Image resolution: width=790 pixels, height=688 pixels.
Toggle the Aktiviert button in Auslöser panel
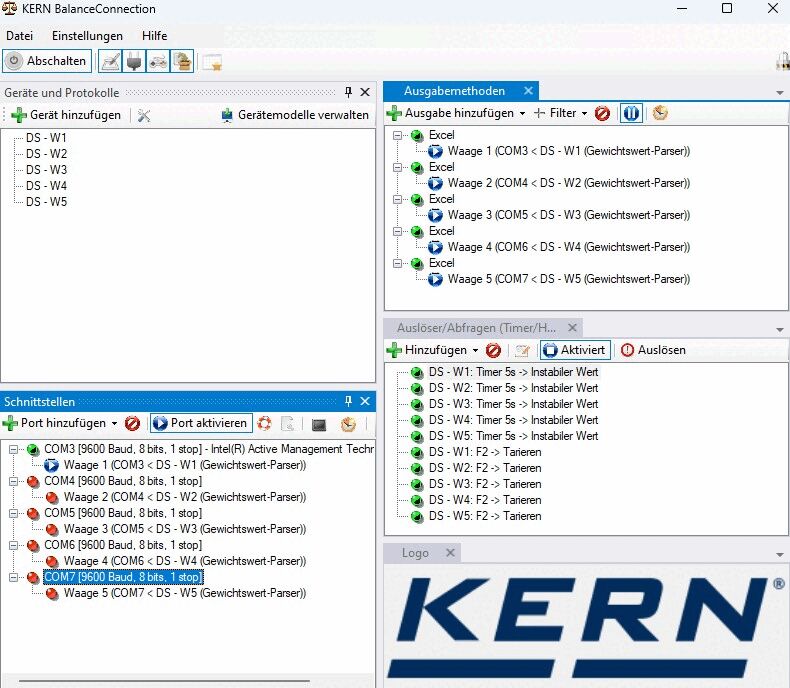pos(575,350)
